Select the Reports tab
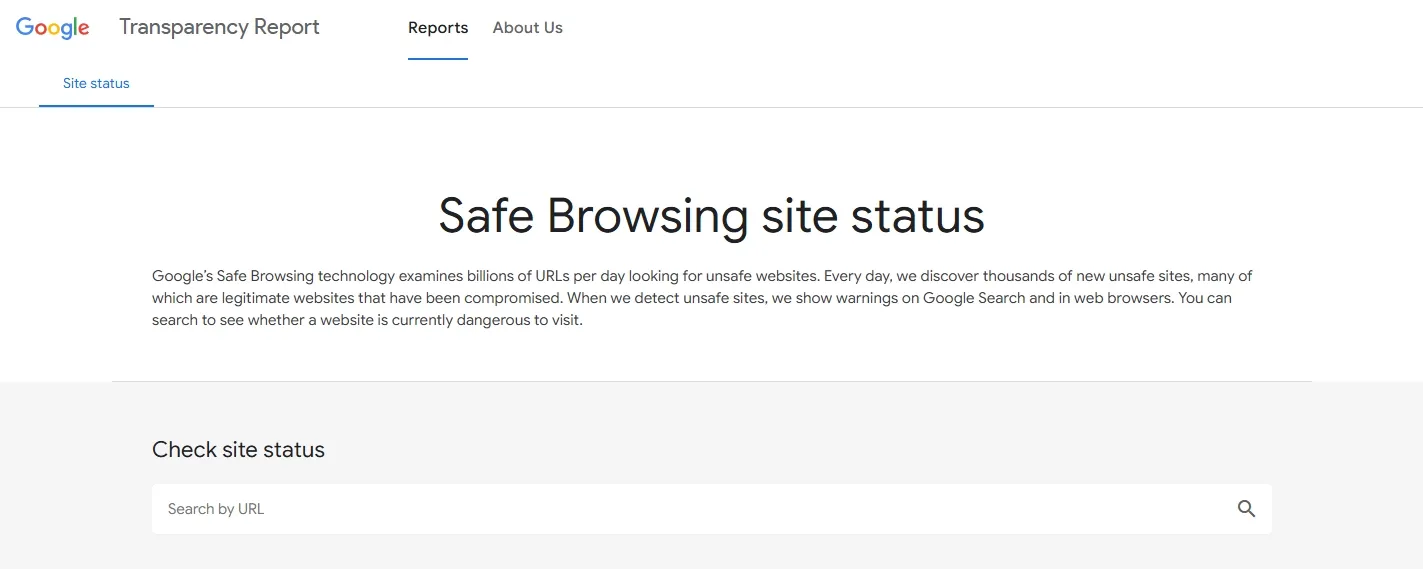This screenshot has height=569, width=1423. 438,28
